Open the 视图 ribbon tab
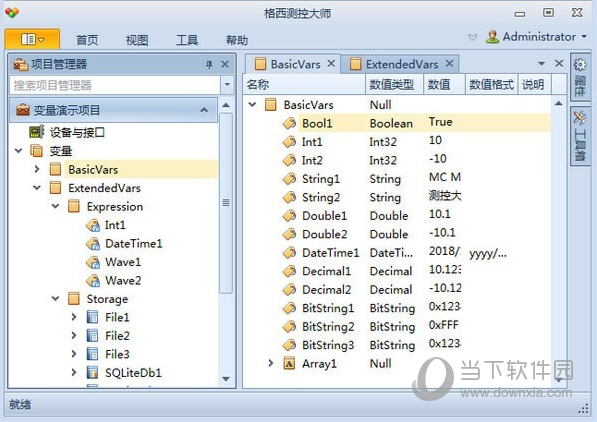597x422 pixels. [x=137, y=40]
